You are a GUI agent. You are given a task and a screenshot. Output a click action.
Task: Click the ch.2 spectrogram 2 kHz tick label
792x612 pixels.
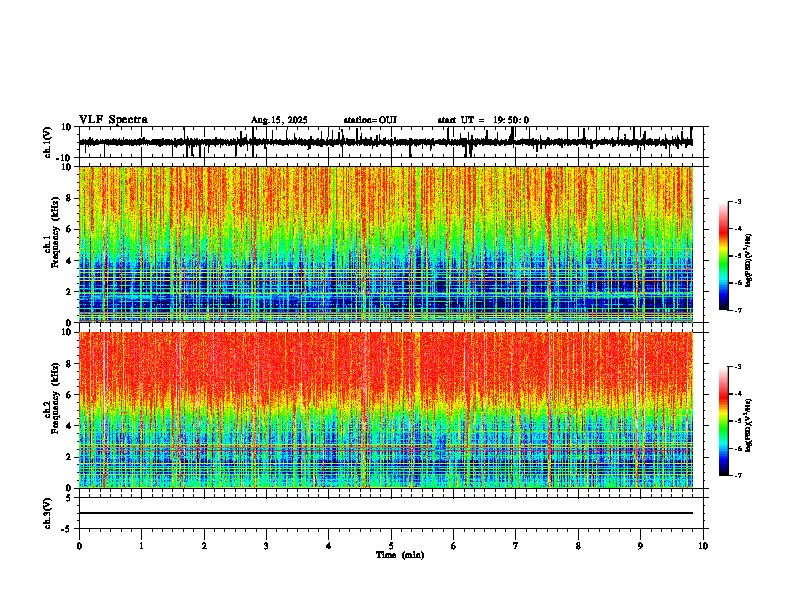(69, 457)
